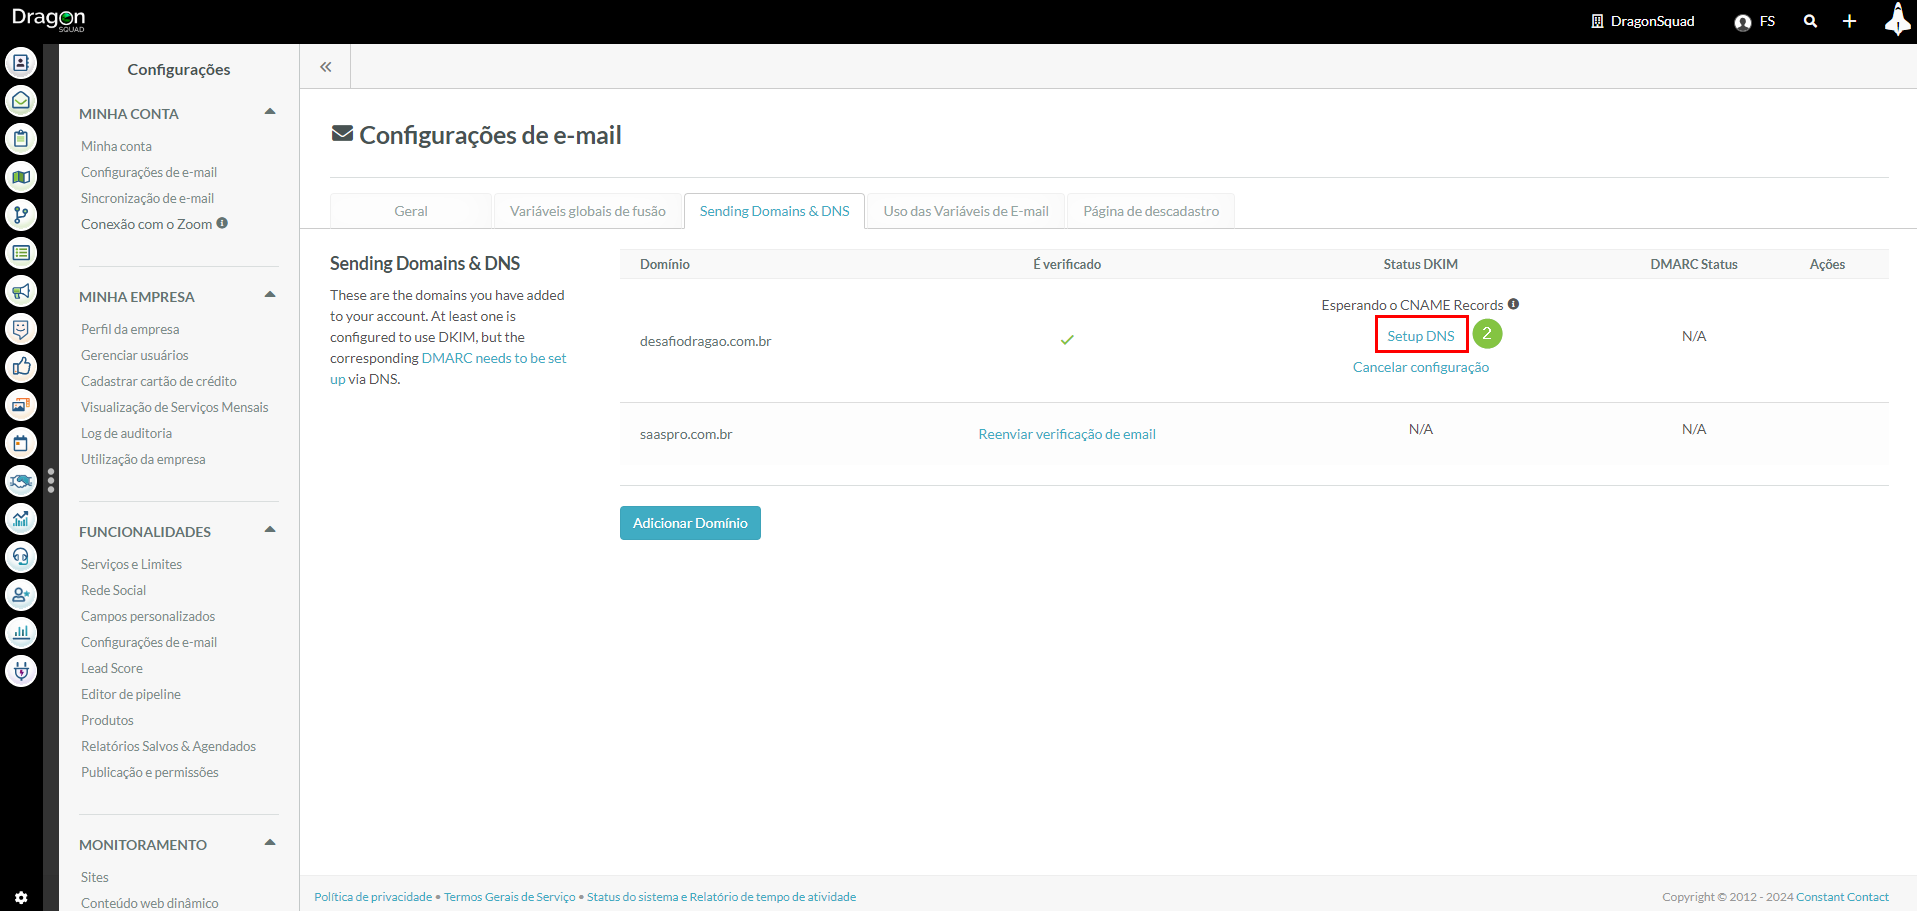The width and height of the screenshot is (1917, 911).
Task: Click info icon next to CNAME Records
Action: coord(1513,304)
